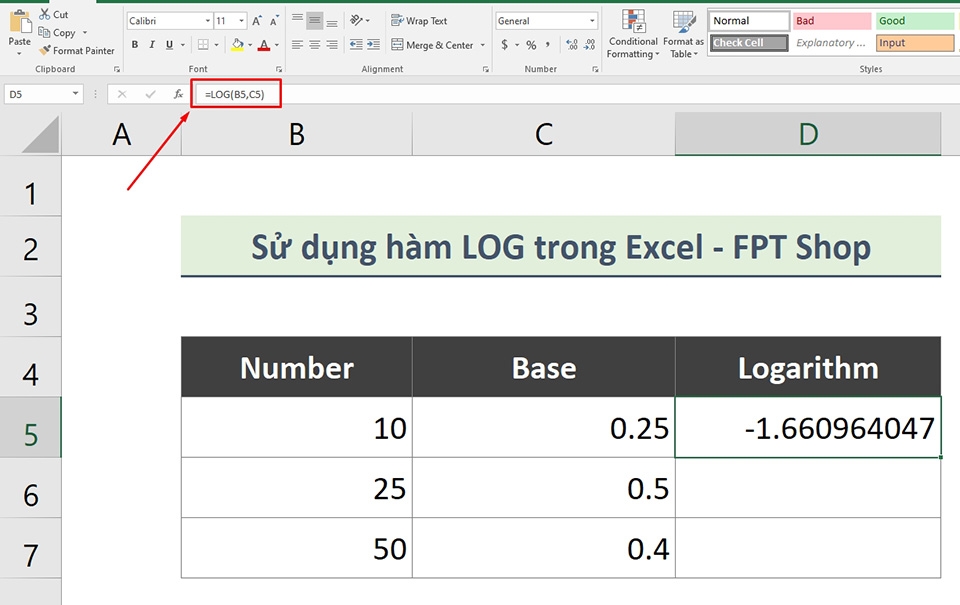Open Number group dialog launcher
Image resolution: width=960 pixels, height=605 pixels.
595,69
